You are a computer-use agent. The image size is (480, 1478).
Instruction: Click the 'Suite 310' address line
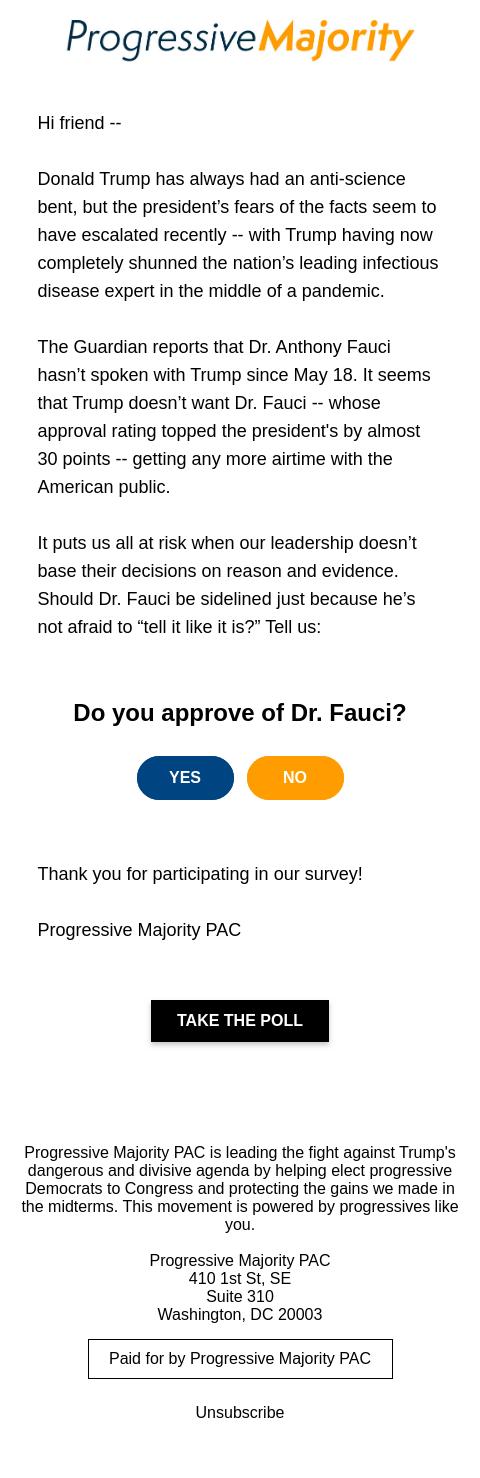240,1297
